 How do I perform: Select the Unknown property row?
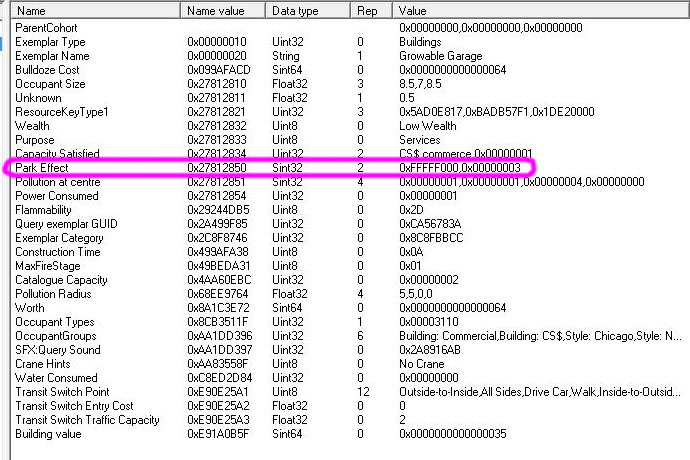(x=350, y=98)
